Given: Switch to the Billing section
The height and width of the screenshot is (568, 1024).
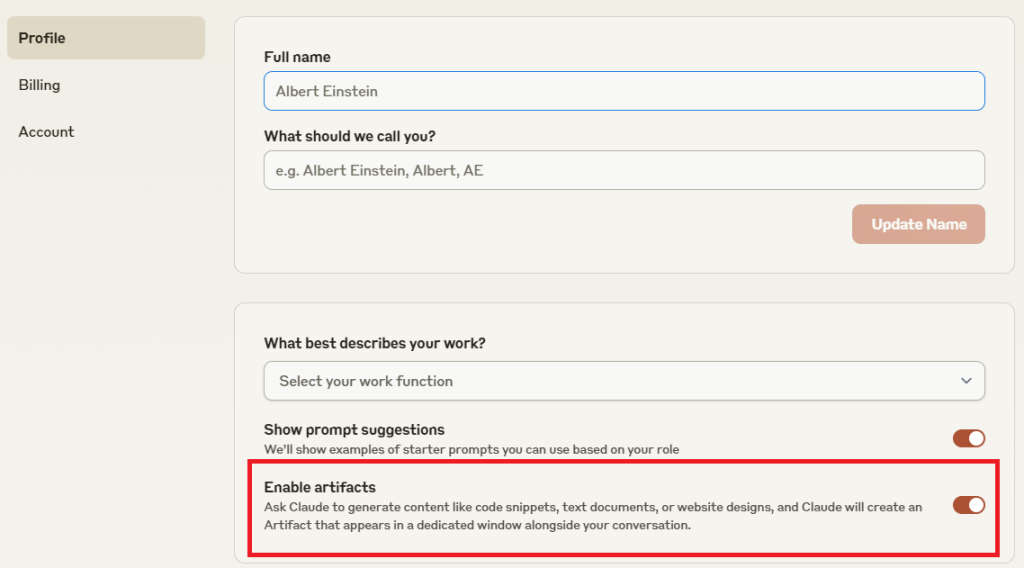Looking at the screenshot, I should point(39,85).
